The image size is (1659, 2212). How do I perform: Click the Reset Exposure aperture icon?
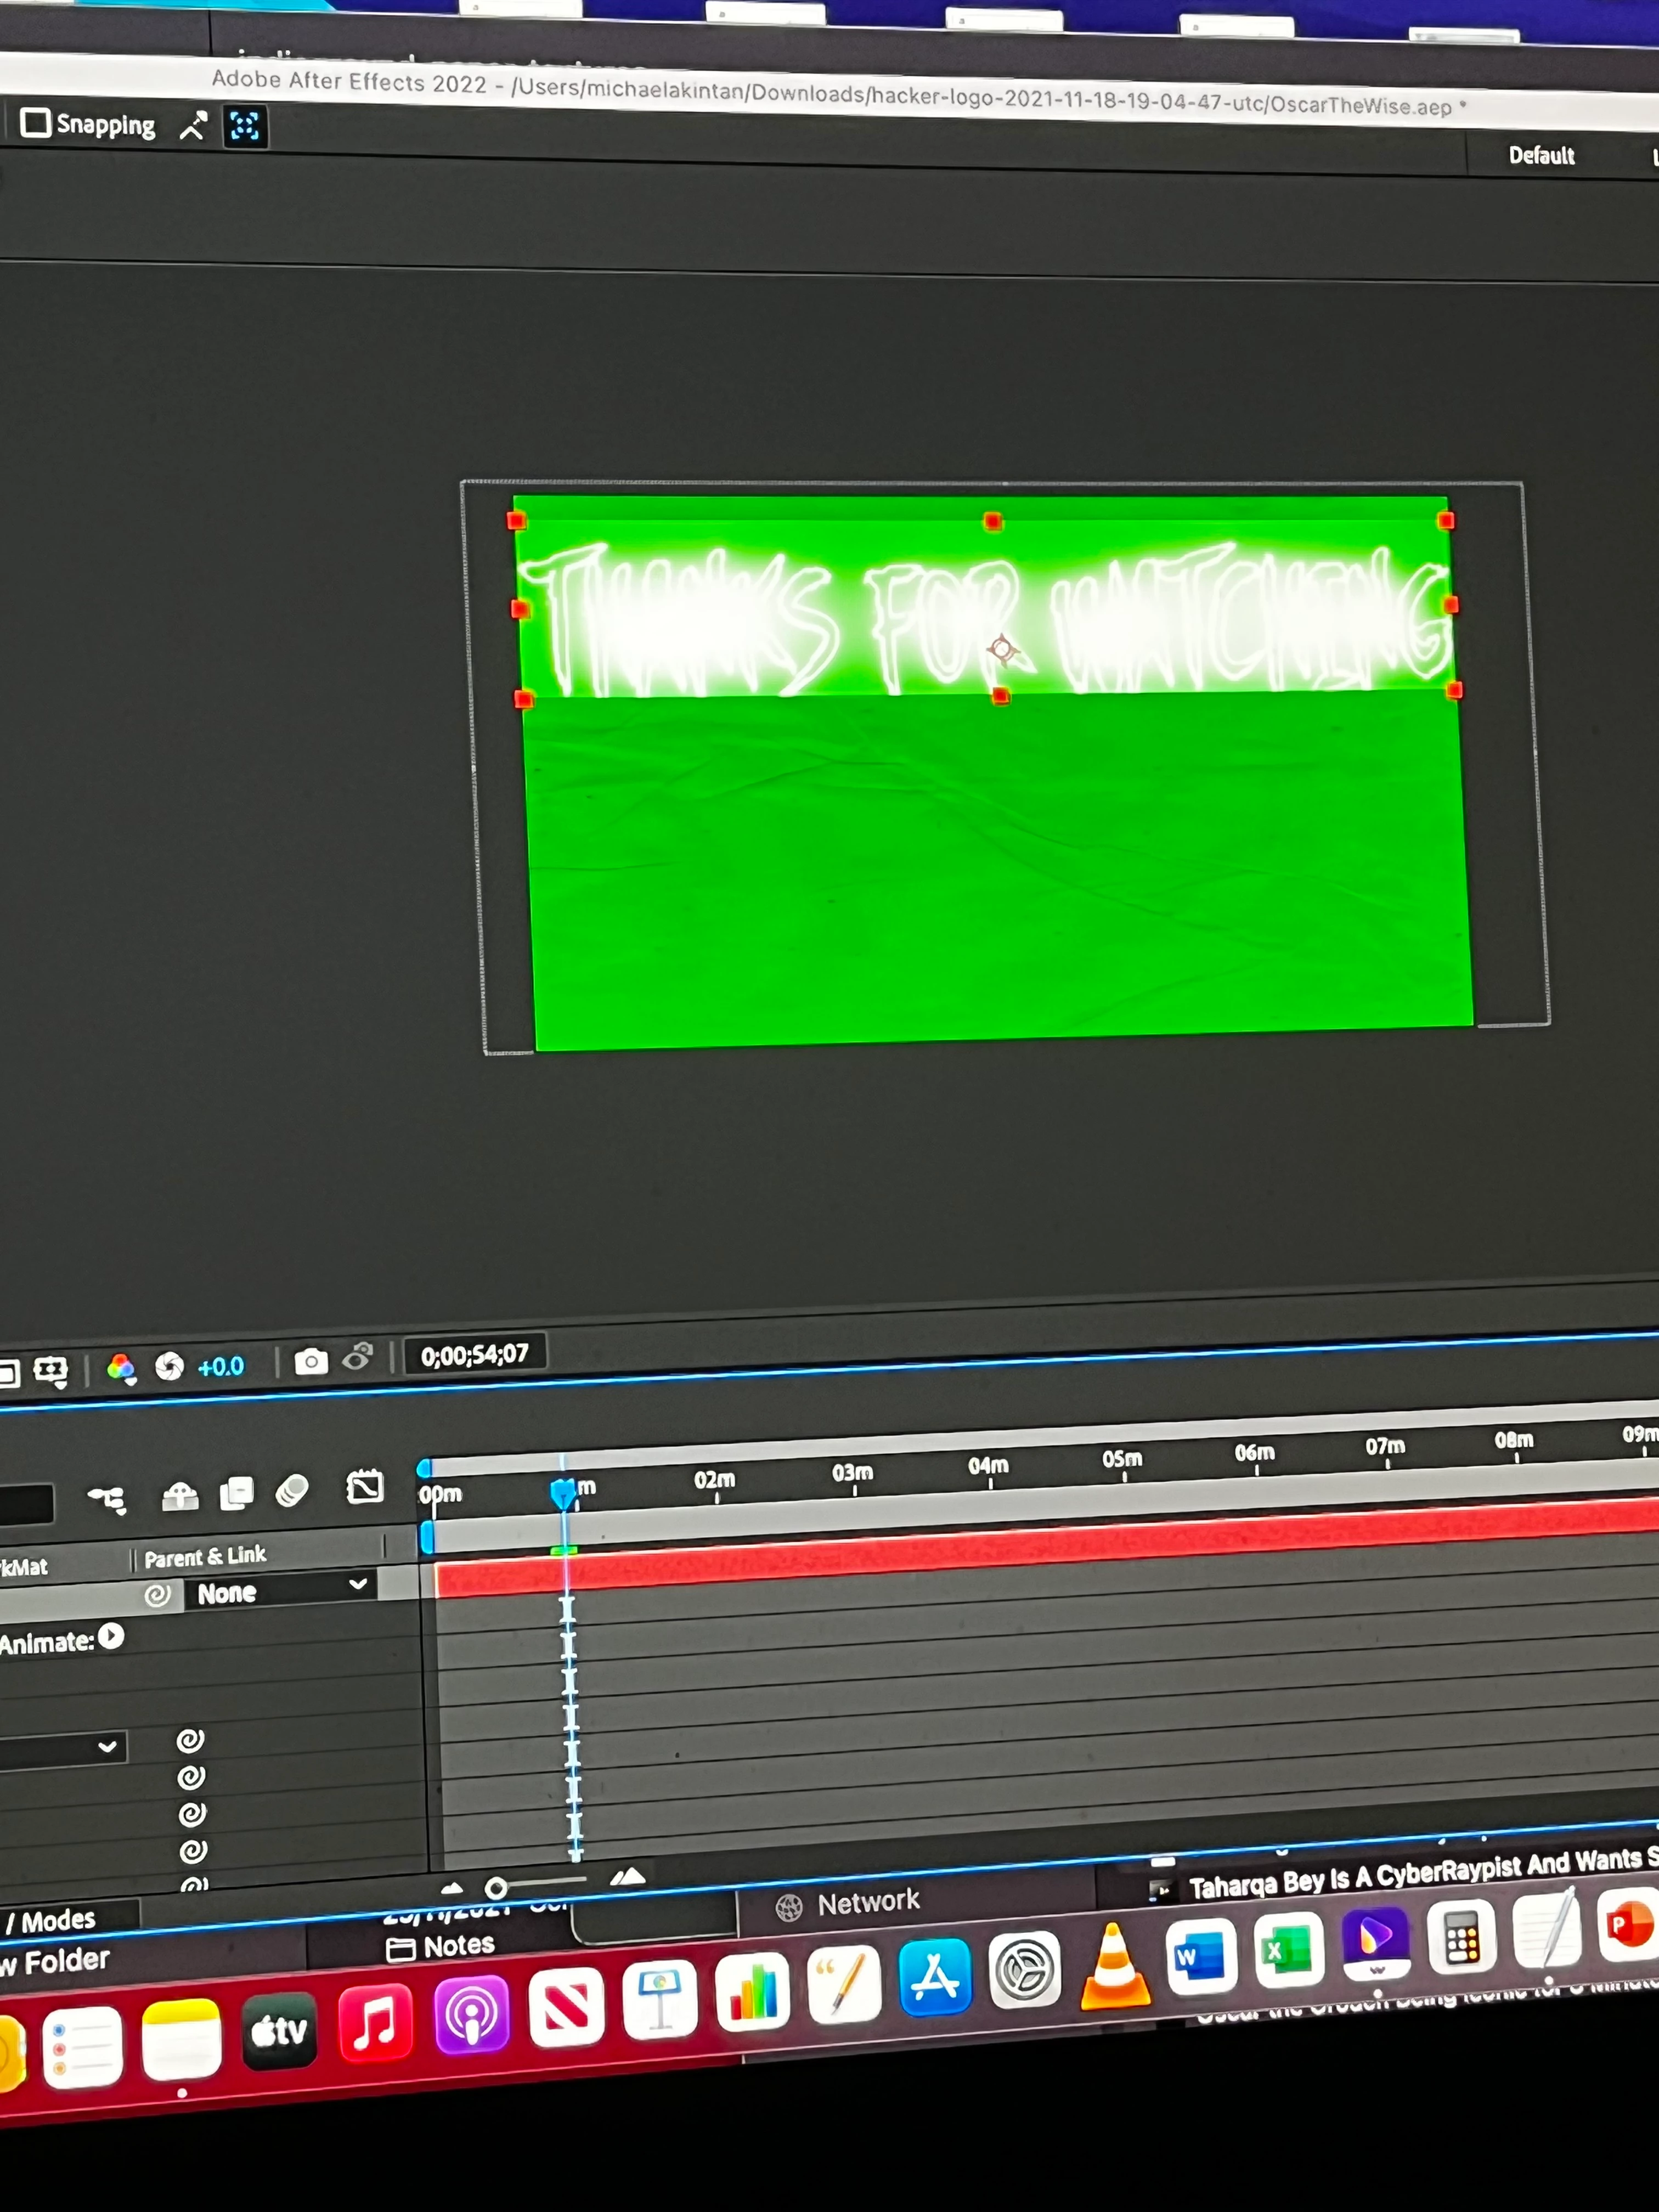pyautogui.click(x=169, y=1366)
